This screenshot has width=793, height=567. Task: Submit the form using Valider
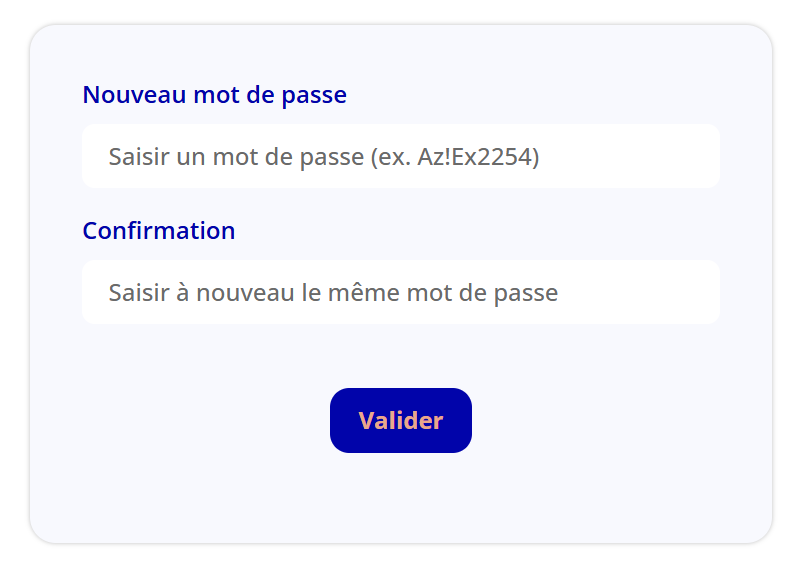point(400,420)
